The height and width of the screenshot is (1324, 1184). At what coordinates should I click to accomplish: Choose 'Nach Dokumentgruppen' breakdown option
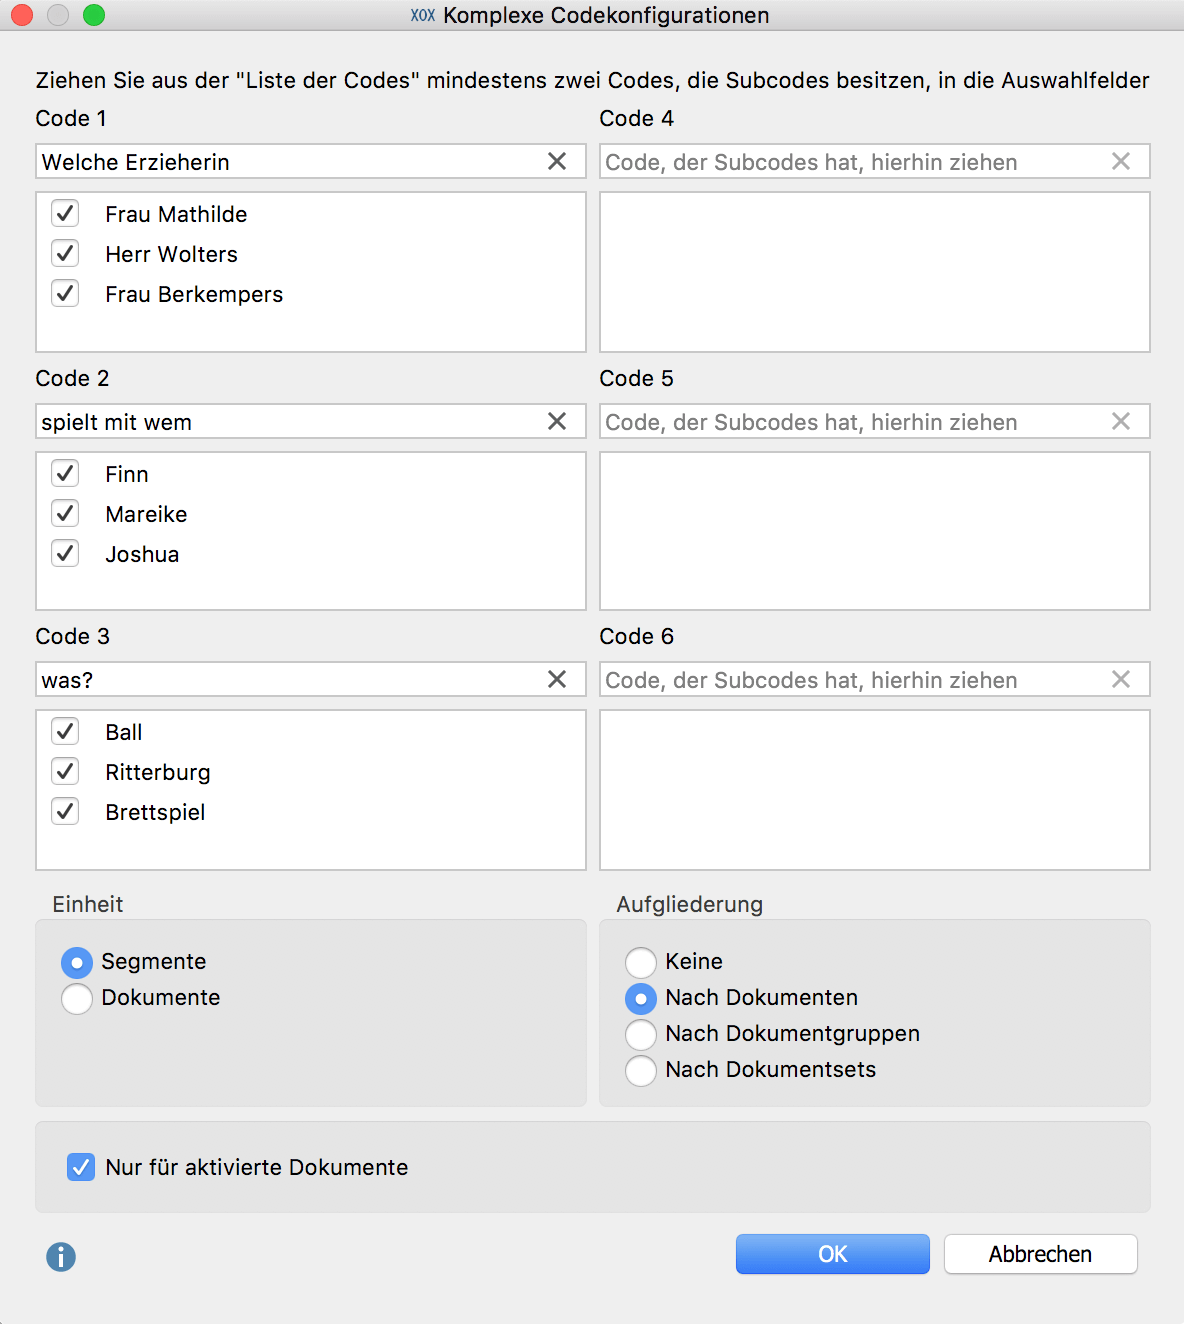click(x=641, y=1034)
